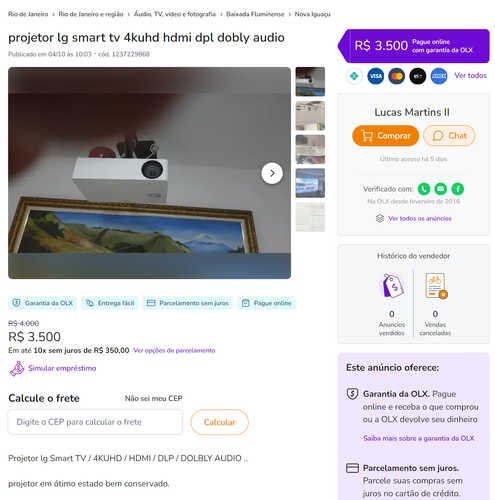495x500 pixels.
Task: Click the Facebook verification icon
Action: 458,189
